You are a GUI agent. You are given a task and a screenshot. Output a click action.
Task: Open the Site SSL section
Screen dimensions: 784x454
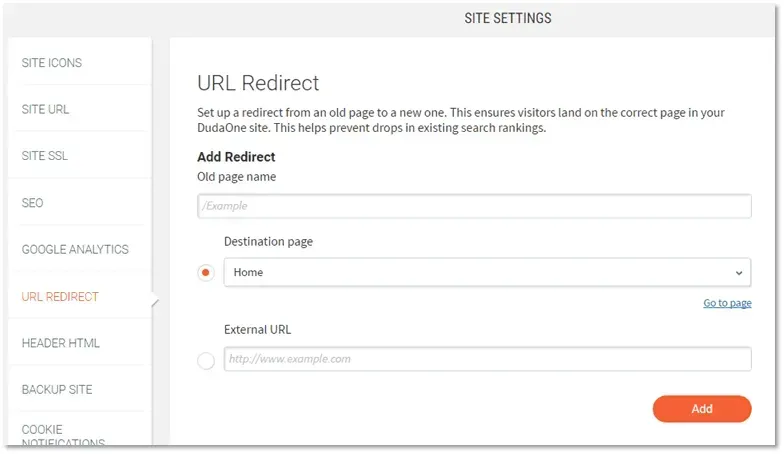(44, 156)
